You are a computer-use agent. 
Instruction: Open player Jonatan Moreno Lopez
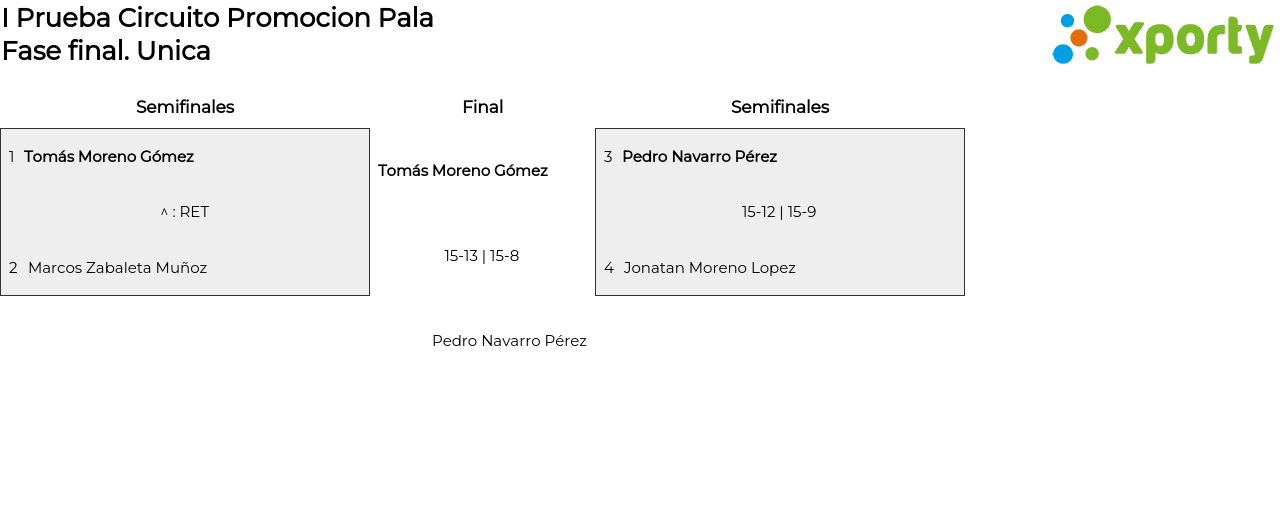(x=709, y=268)
